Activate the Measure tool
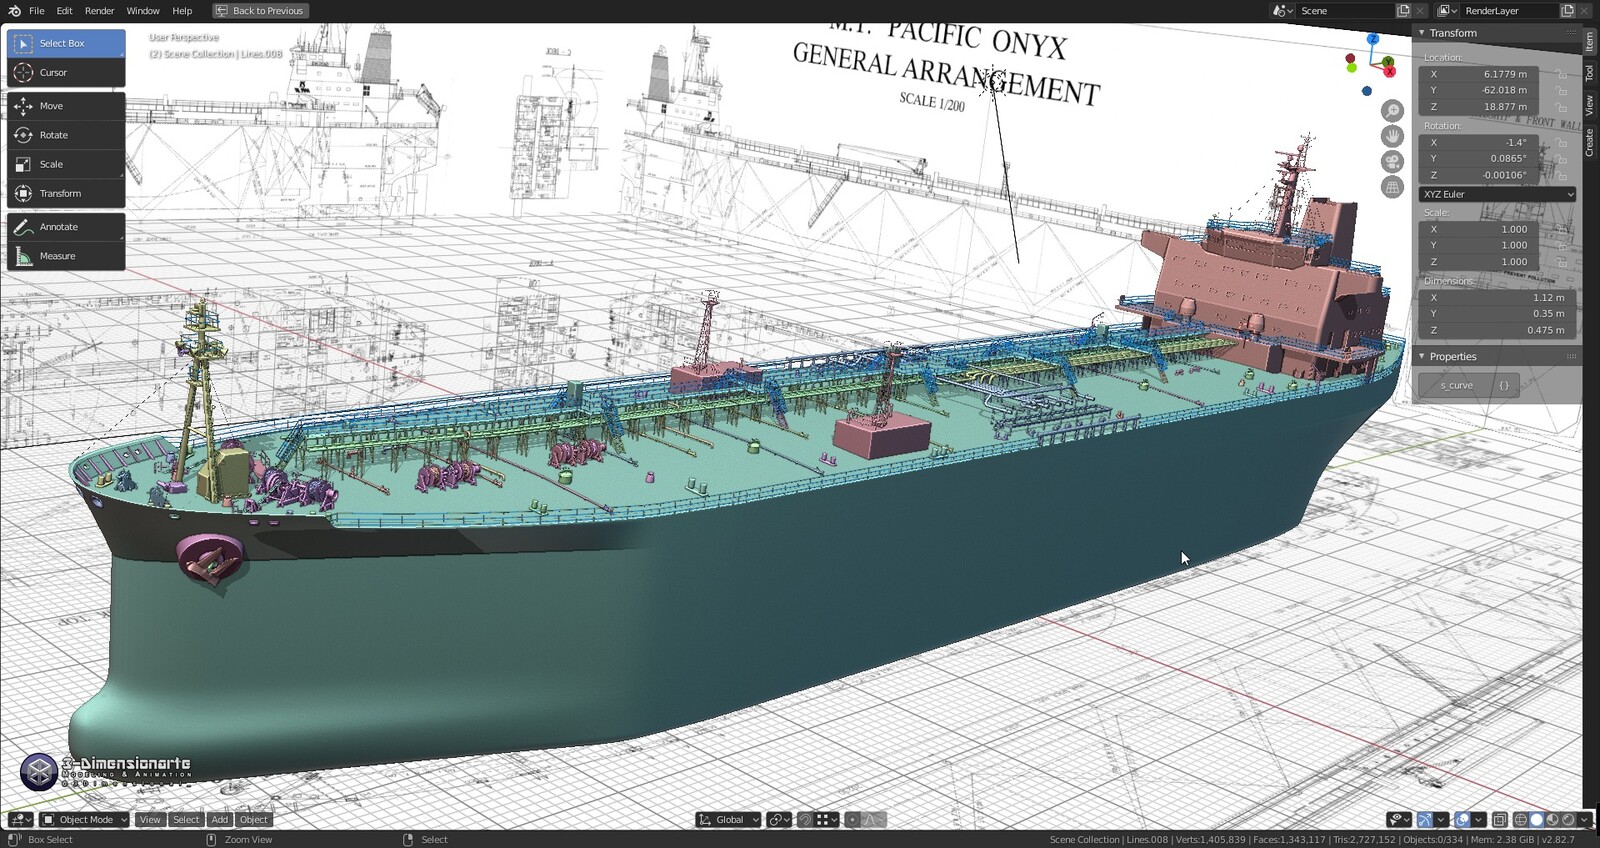Viewport: 1600px width, 848px height. (x=66, y=256)
